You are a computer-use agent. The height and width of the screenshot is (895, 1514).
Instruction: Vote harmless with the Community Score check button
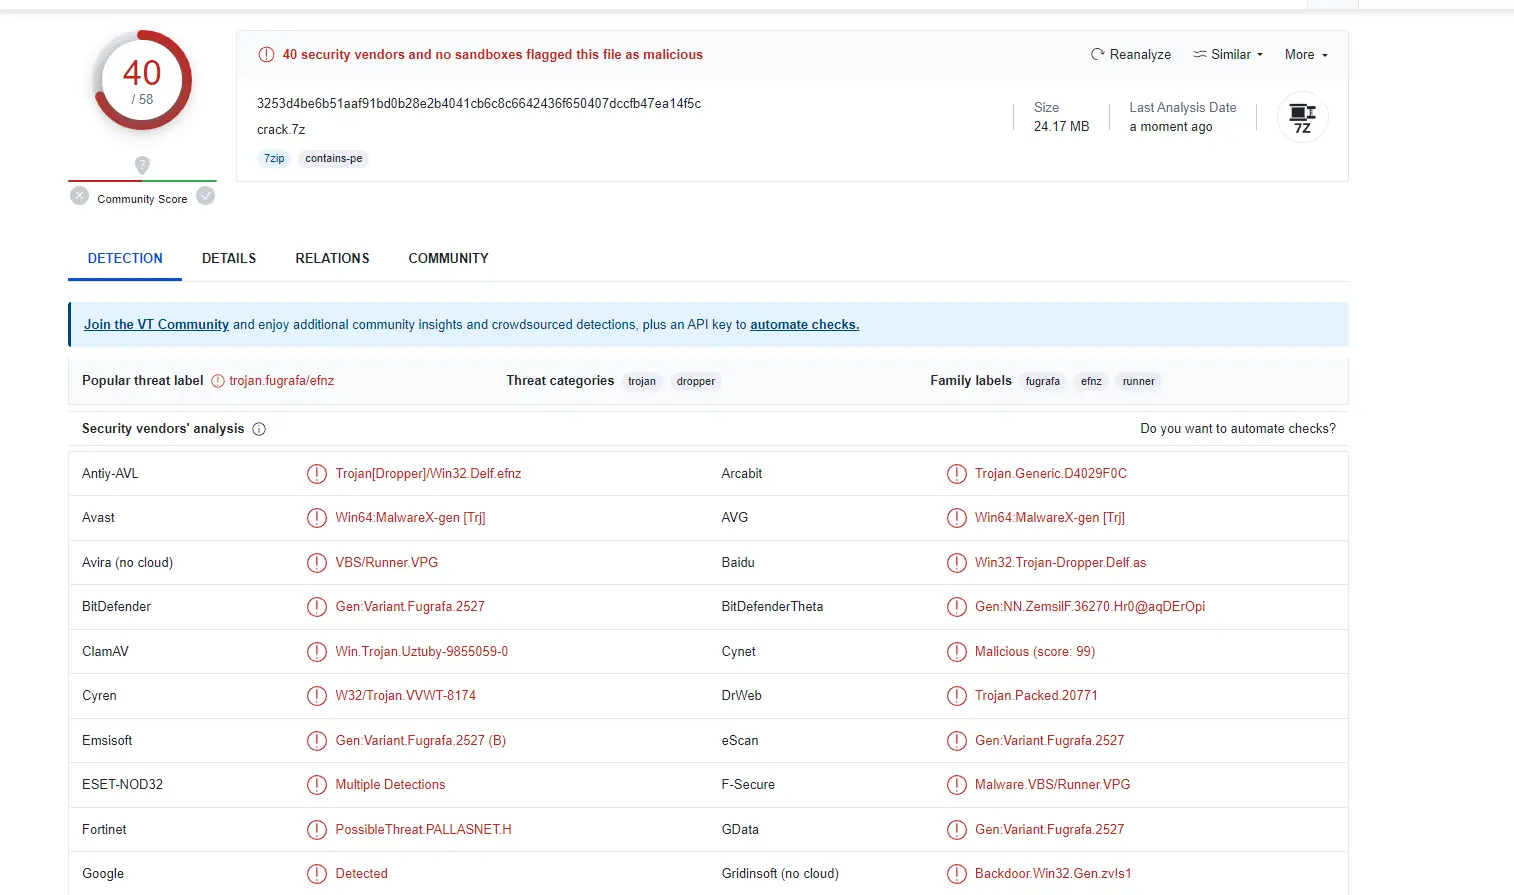pos(206,196)
